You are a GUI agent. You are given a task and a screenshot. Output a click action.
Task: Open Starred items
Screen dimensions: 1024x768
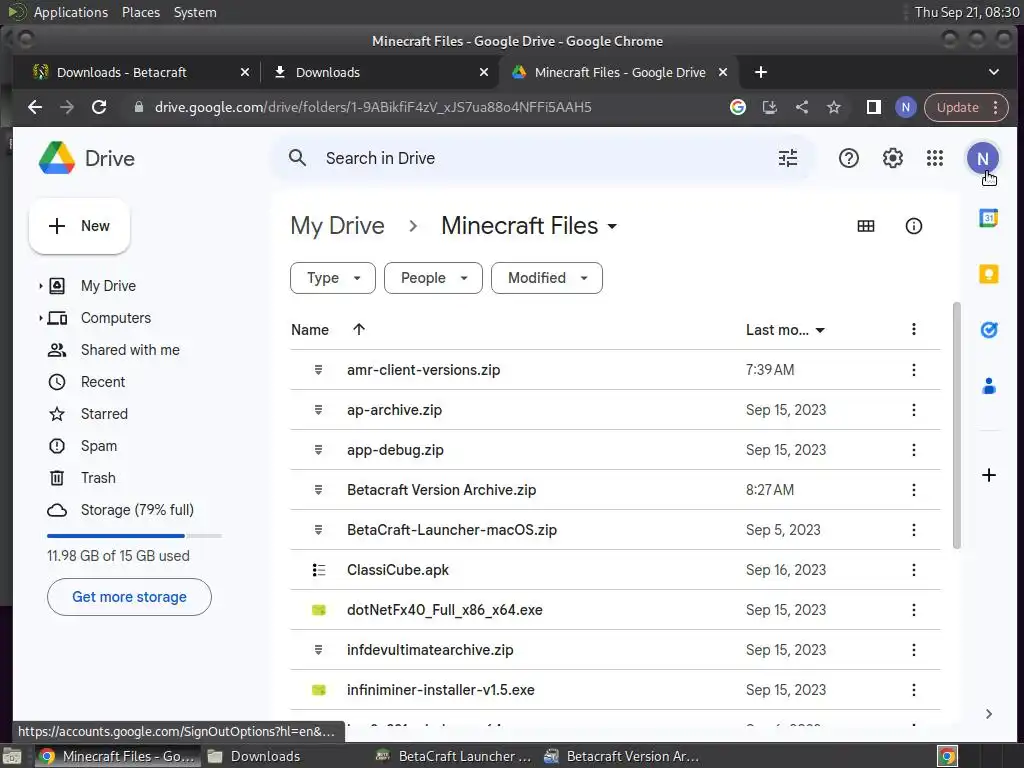pos(104,414)
